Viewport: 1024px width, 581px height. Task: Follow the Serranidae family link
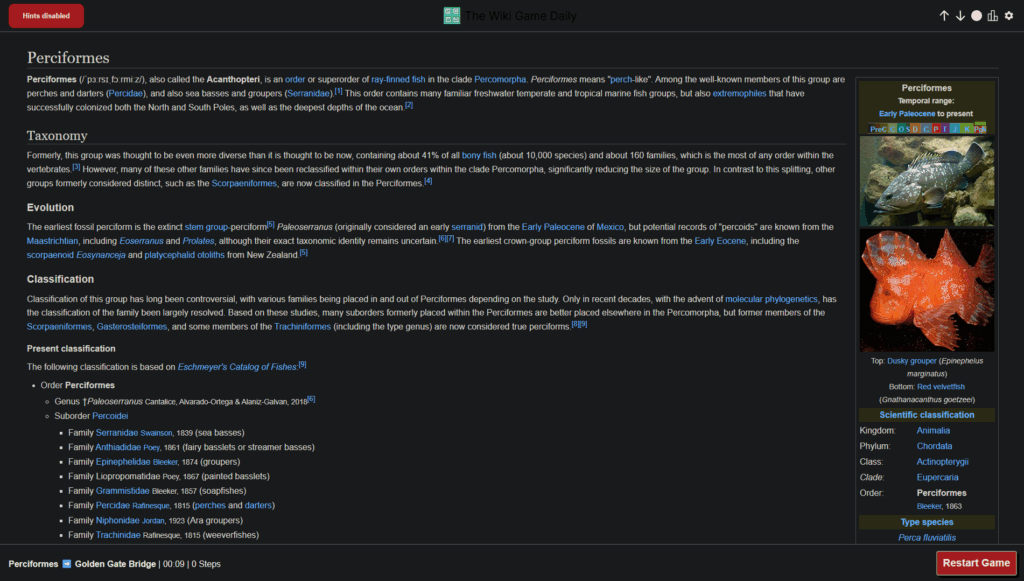[118, 432]
